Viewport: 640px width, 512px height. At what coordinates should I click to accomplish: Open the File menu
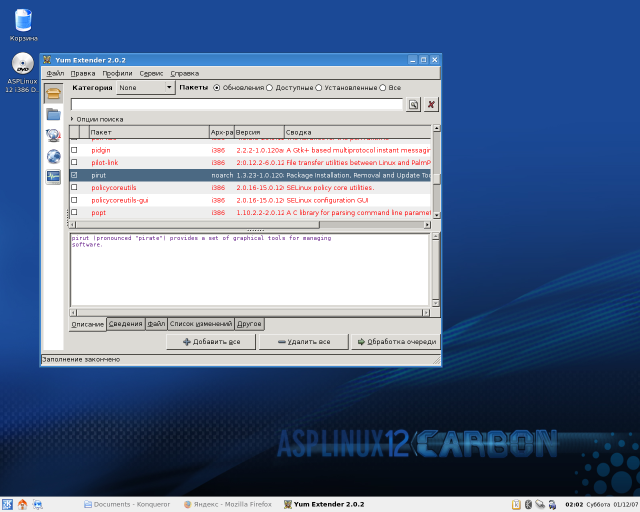(x=55, y=73)
